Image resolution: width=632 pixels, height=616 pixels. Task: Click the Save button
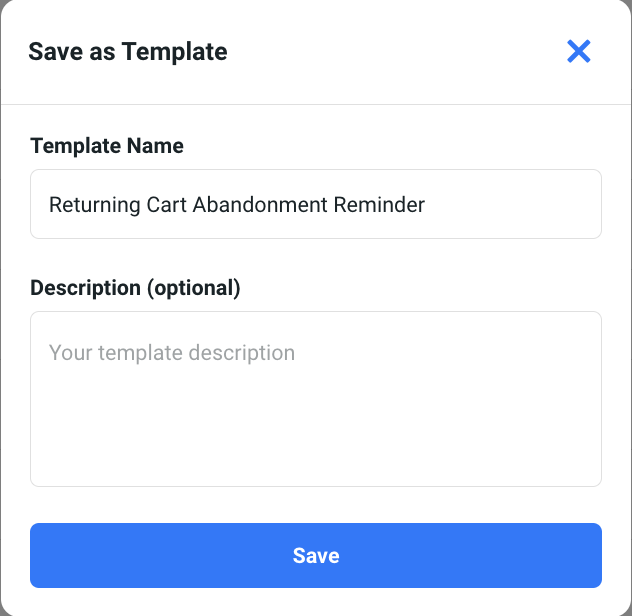tap(316, 555)
